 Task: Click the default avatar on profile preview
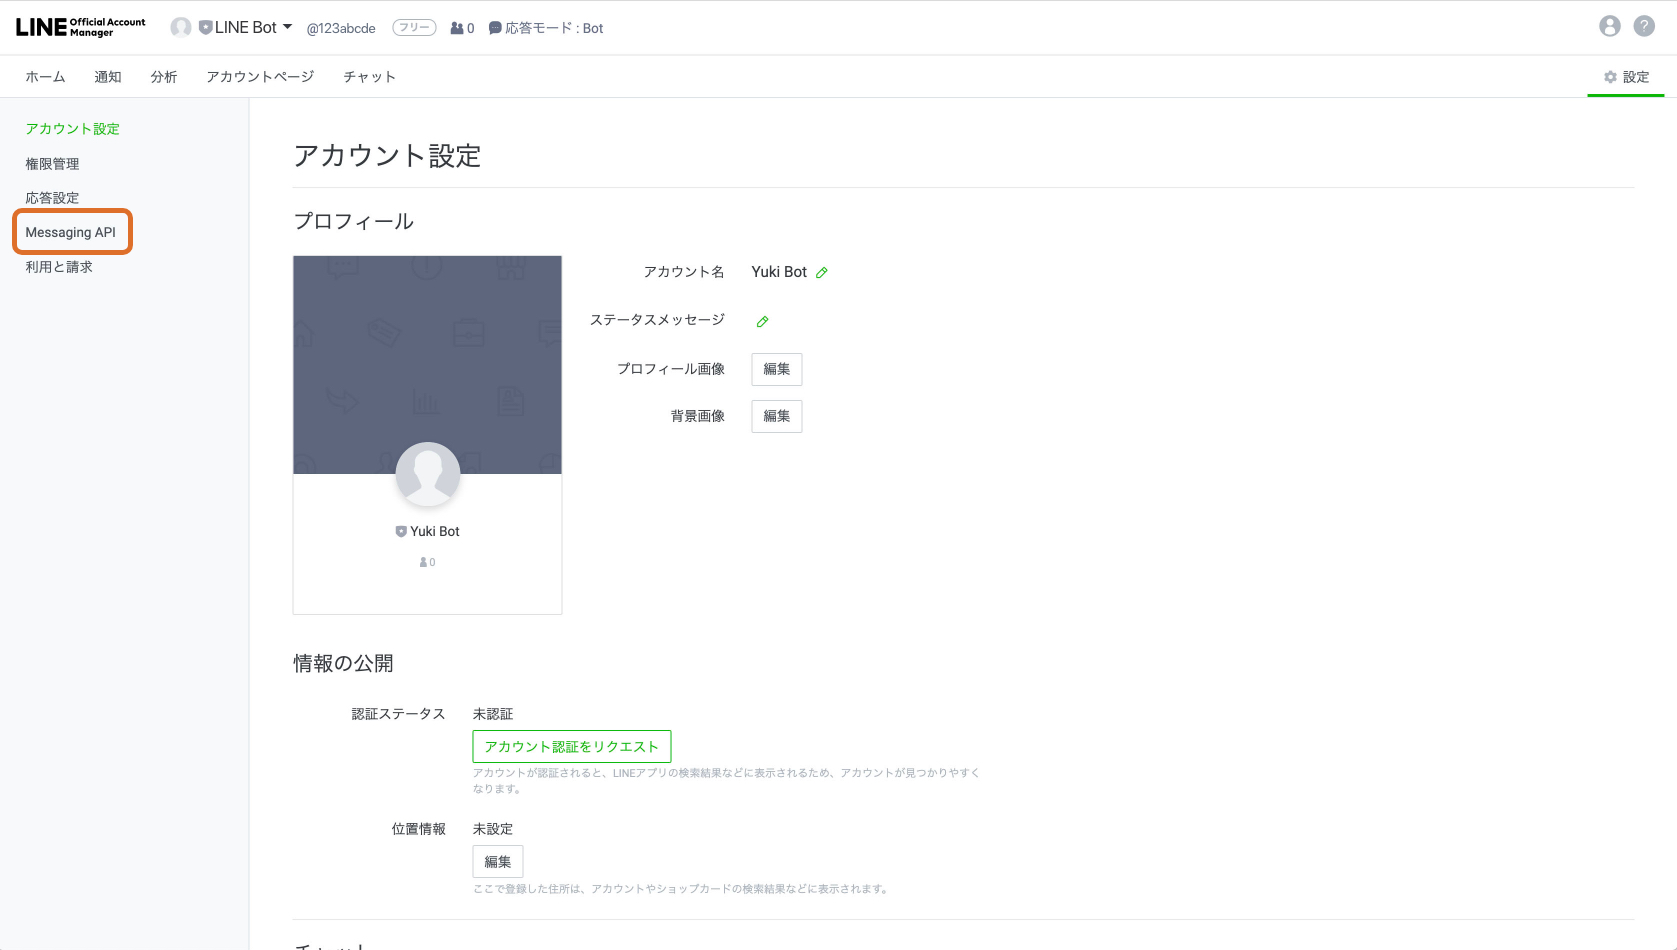click(x=427, y=474)
